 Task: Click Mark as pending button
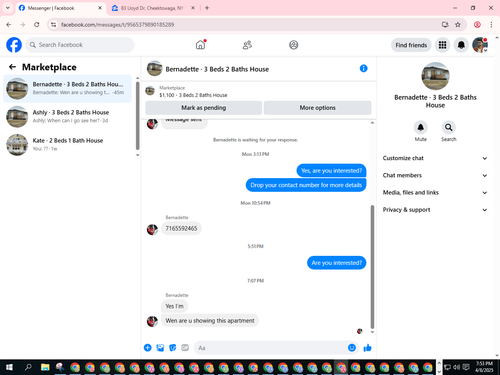204,108
